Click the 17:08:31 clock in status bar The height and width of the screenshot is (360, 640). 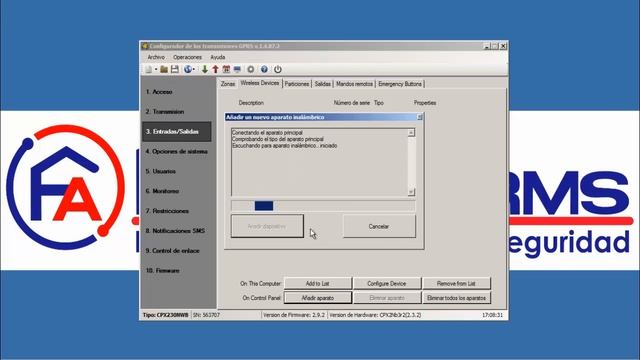(492, 315)
